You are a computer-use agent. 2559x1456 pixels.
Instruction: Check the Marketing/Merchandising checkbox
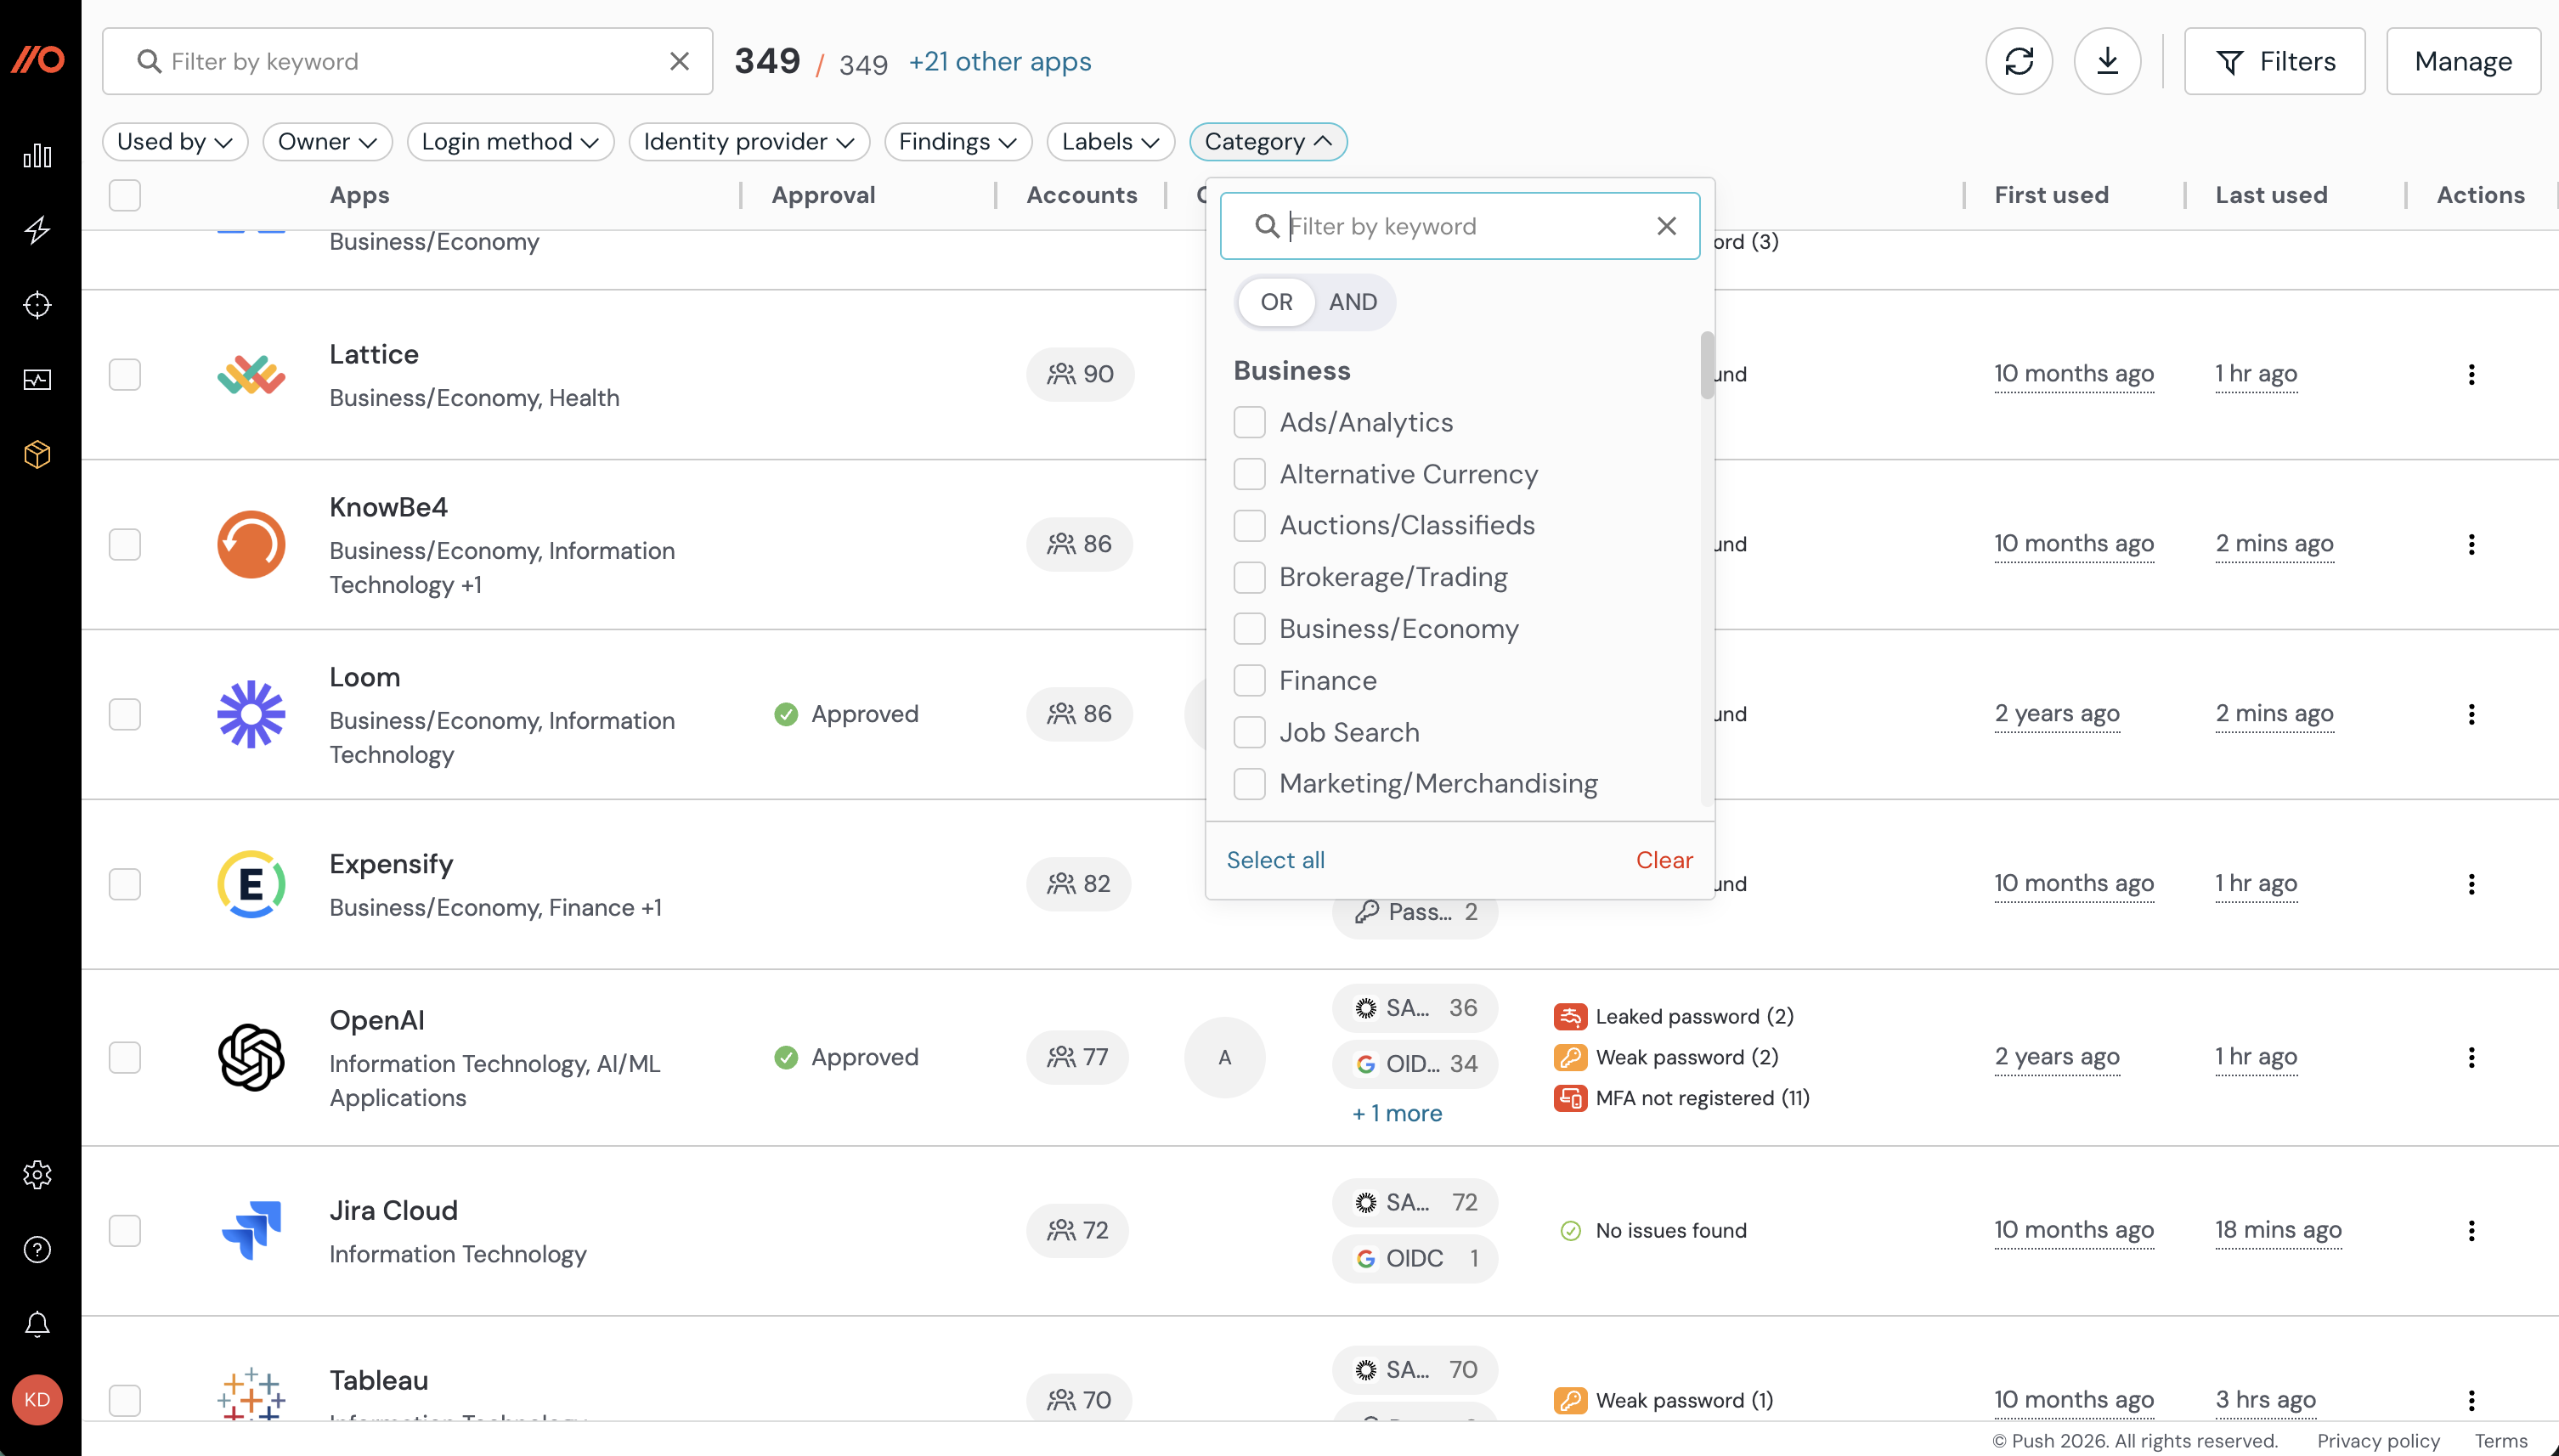1249,784
